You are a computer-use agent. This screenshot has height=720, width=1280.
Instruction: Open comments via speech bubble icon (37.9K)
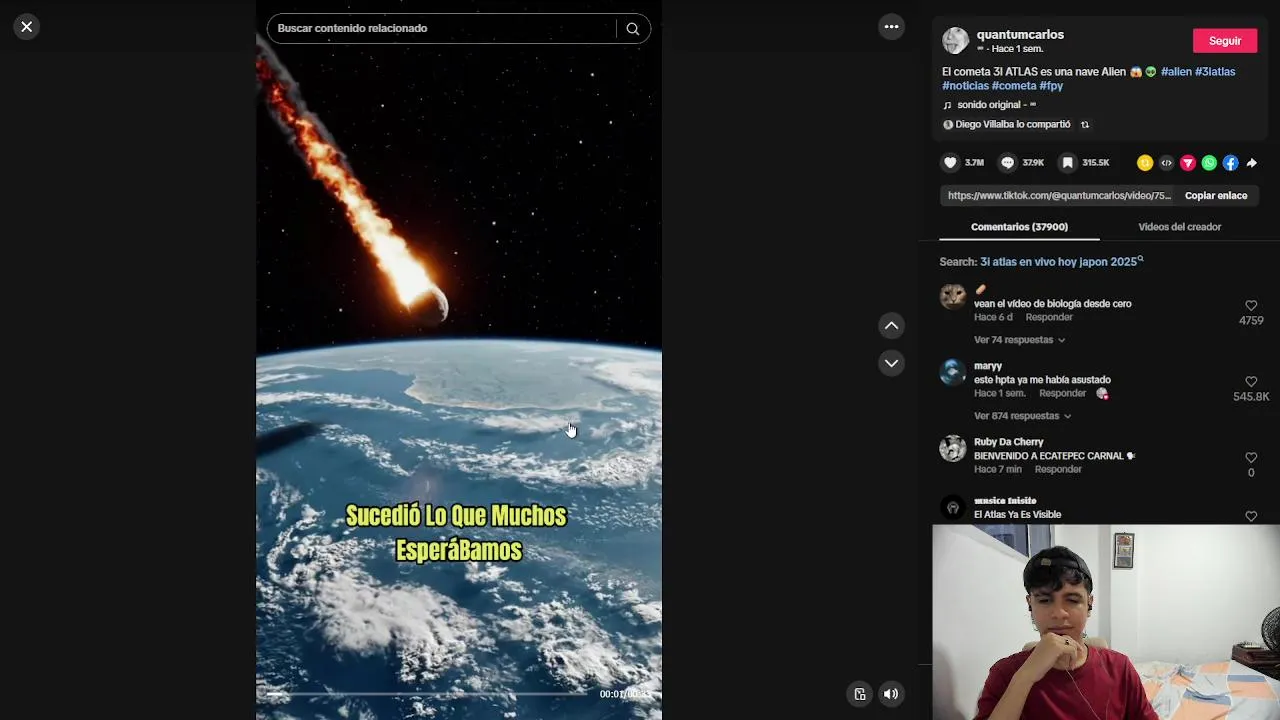click(x=1008, y=163)
